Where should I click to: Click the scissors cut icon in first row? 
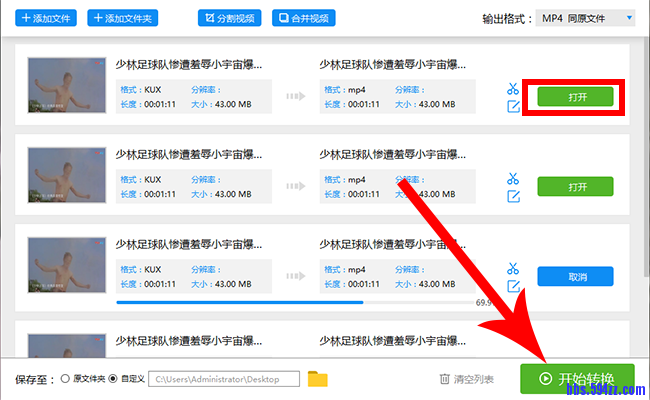click(x=513, y=88)
